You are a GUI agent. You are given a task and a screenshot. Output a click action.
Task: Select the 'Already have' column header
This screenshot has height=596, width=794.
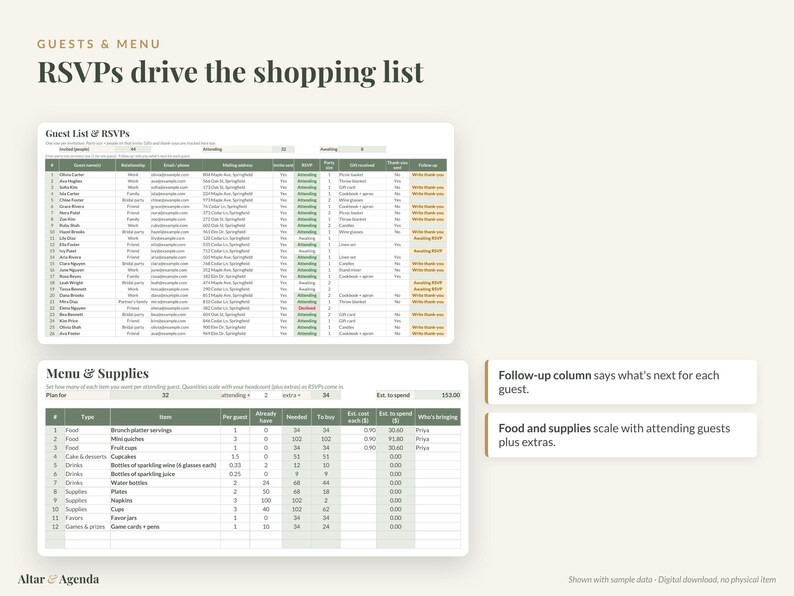tap(266, 417)
